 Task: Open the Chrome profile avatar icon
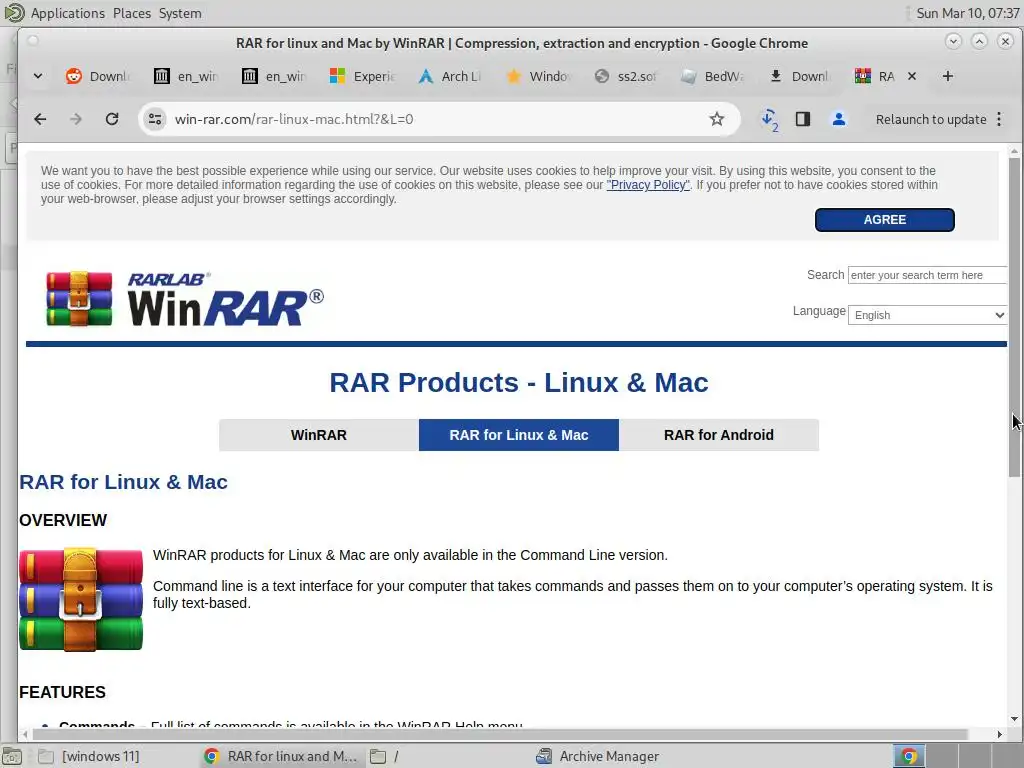(839, 119)
